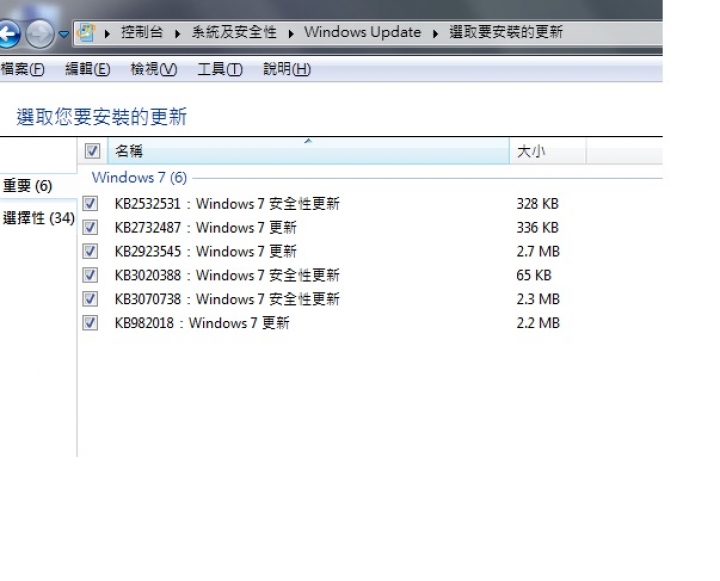
Task: Click the 328 KB size value
Action: (537, 203)
